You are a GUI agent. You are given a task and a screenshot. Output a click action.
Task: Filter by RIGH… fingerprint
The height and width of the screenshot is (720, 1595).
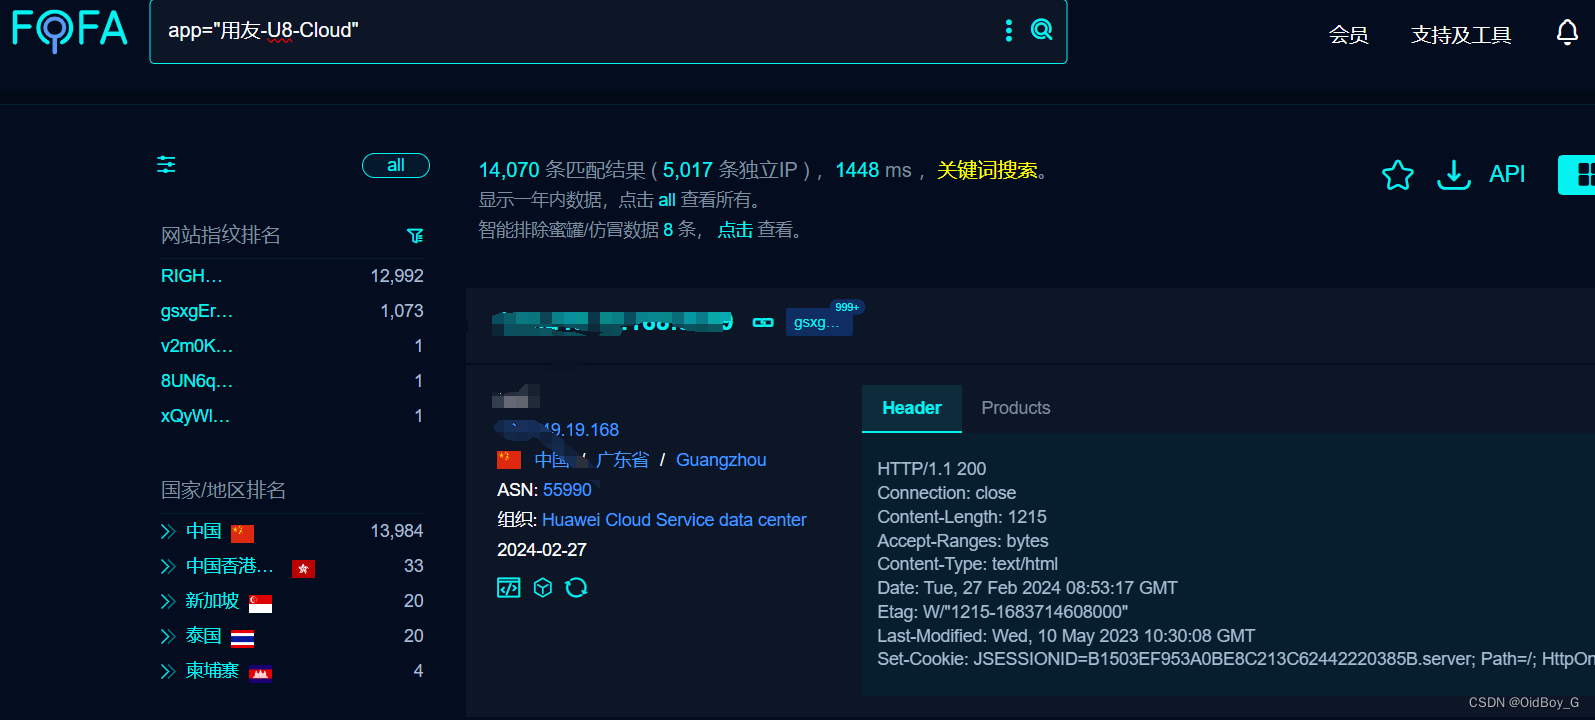192,276
